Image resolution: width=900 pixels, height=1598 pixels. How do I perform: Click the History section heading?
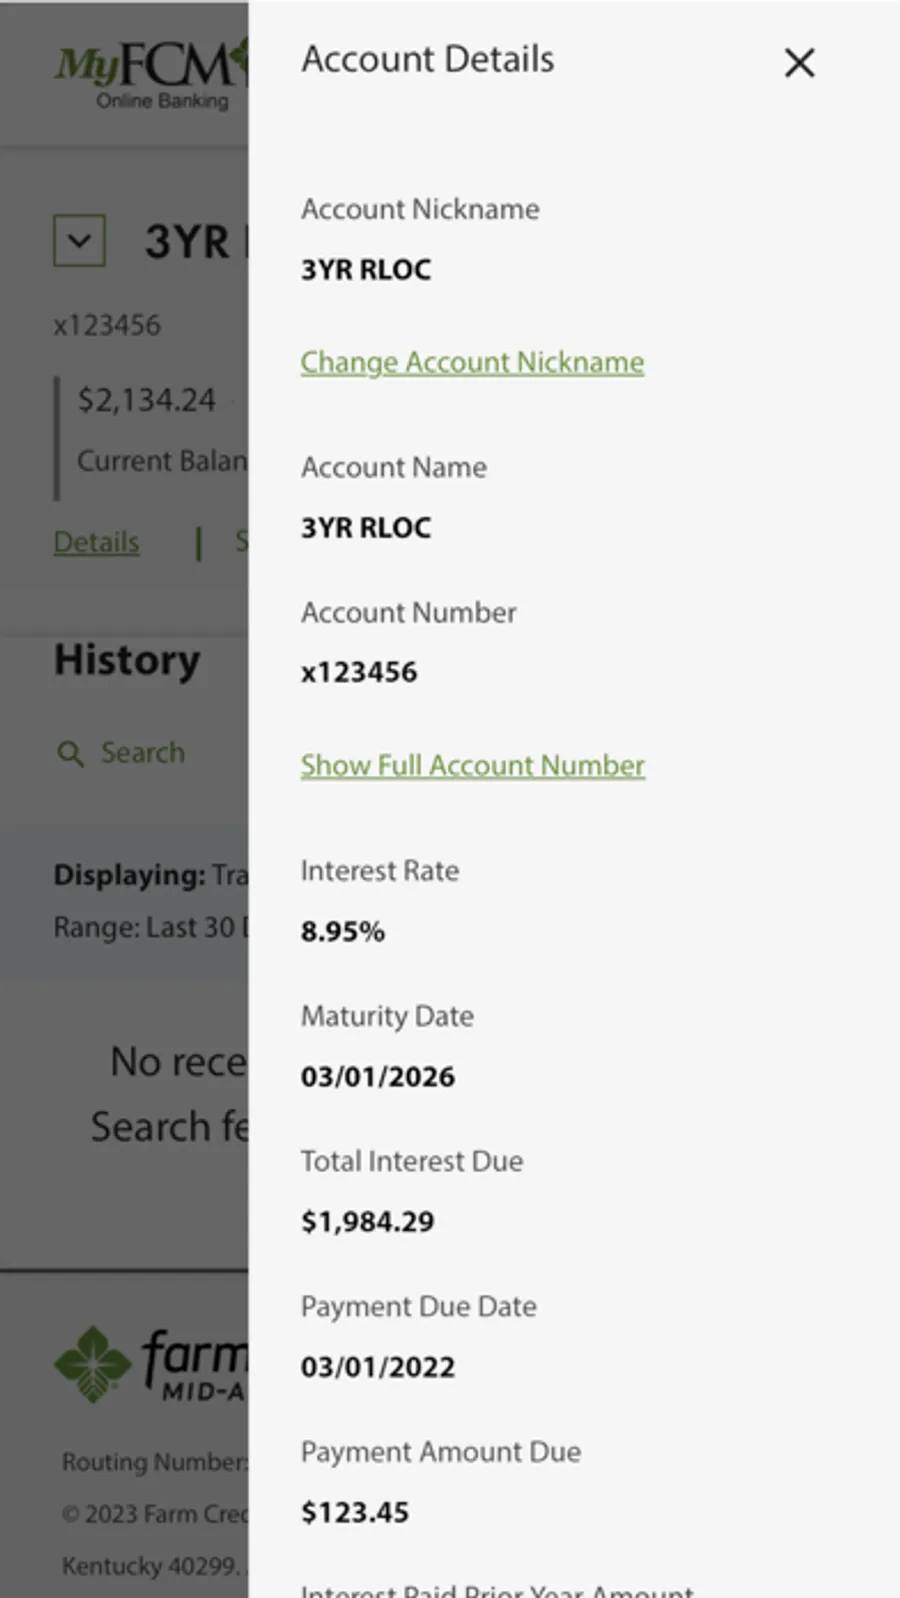[127, 660]
